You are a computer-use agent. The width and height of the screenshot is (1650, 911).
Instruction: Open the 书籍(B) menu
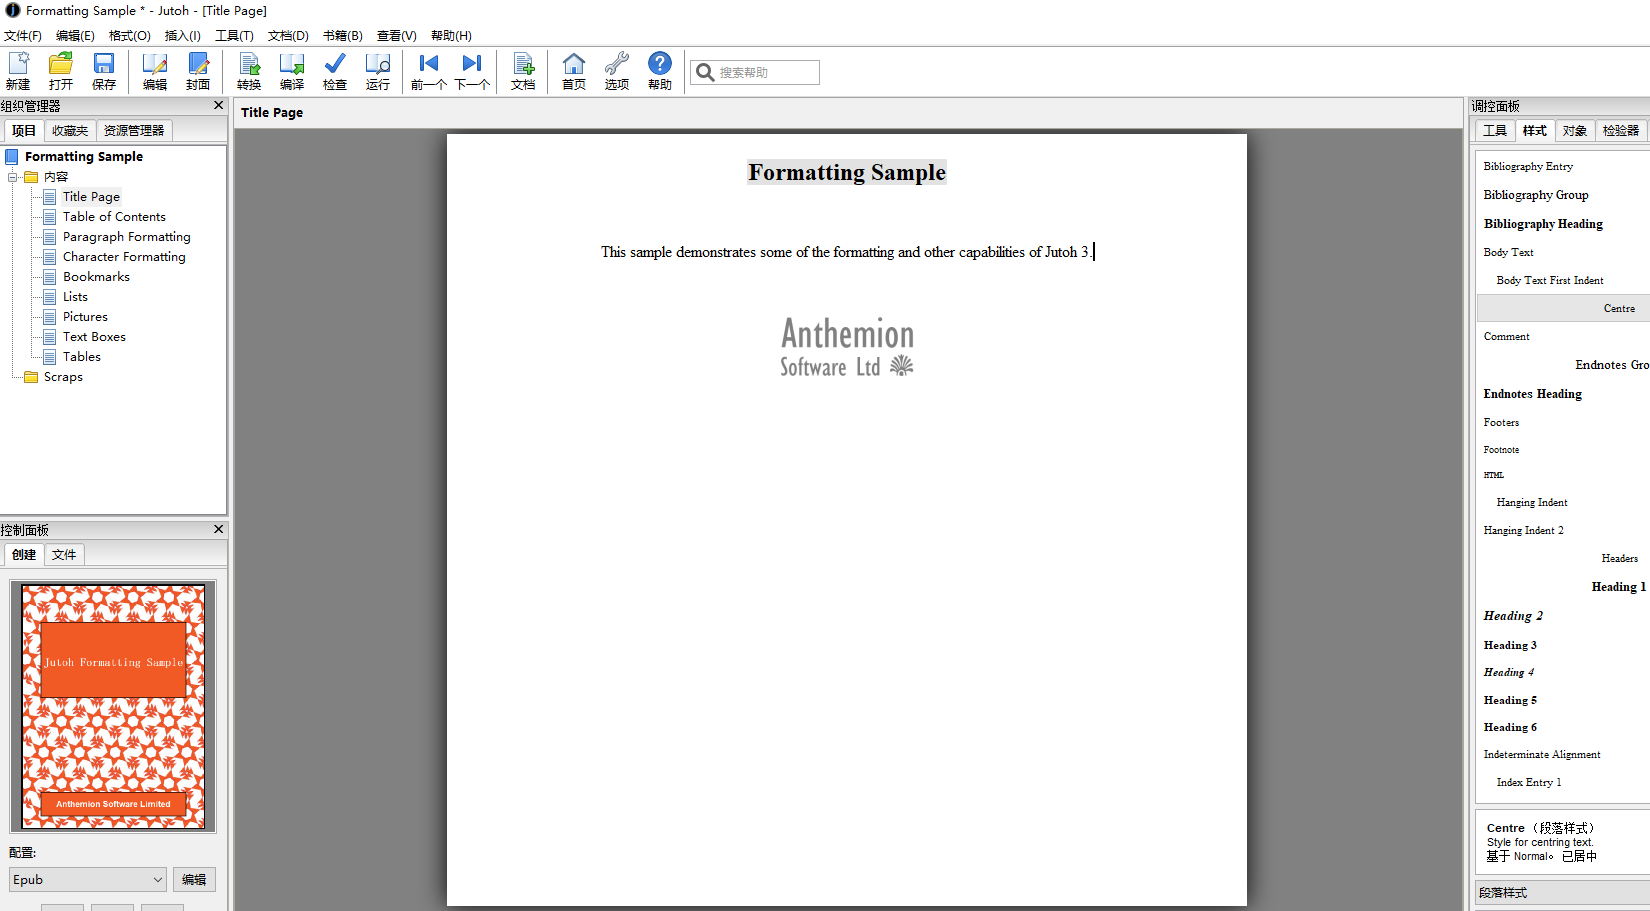point(343,35)
